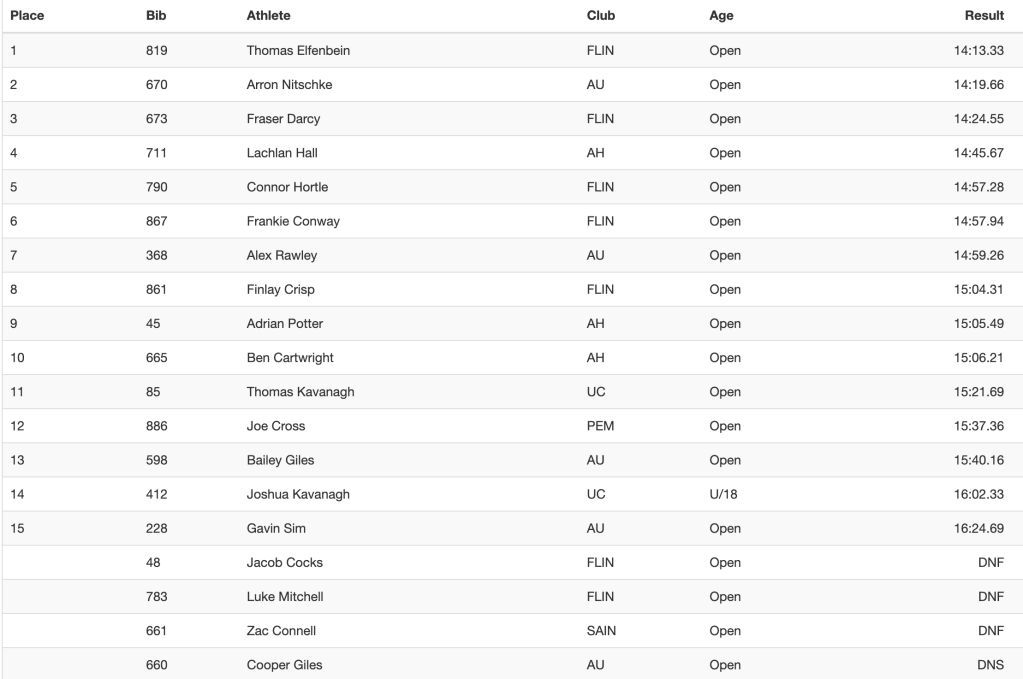Click the PEM club cell
1023x679 pixels.
point(600,426)
